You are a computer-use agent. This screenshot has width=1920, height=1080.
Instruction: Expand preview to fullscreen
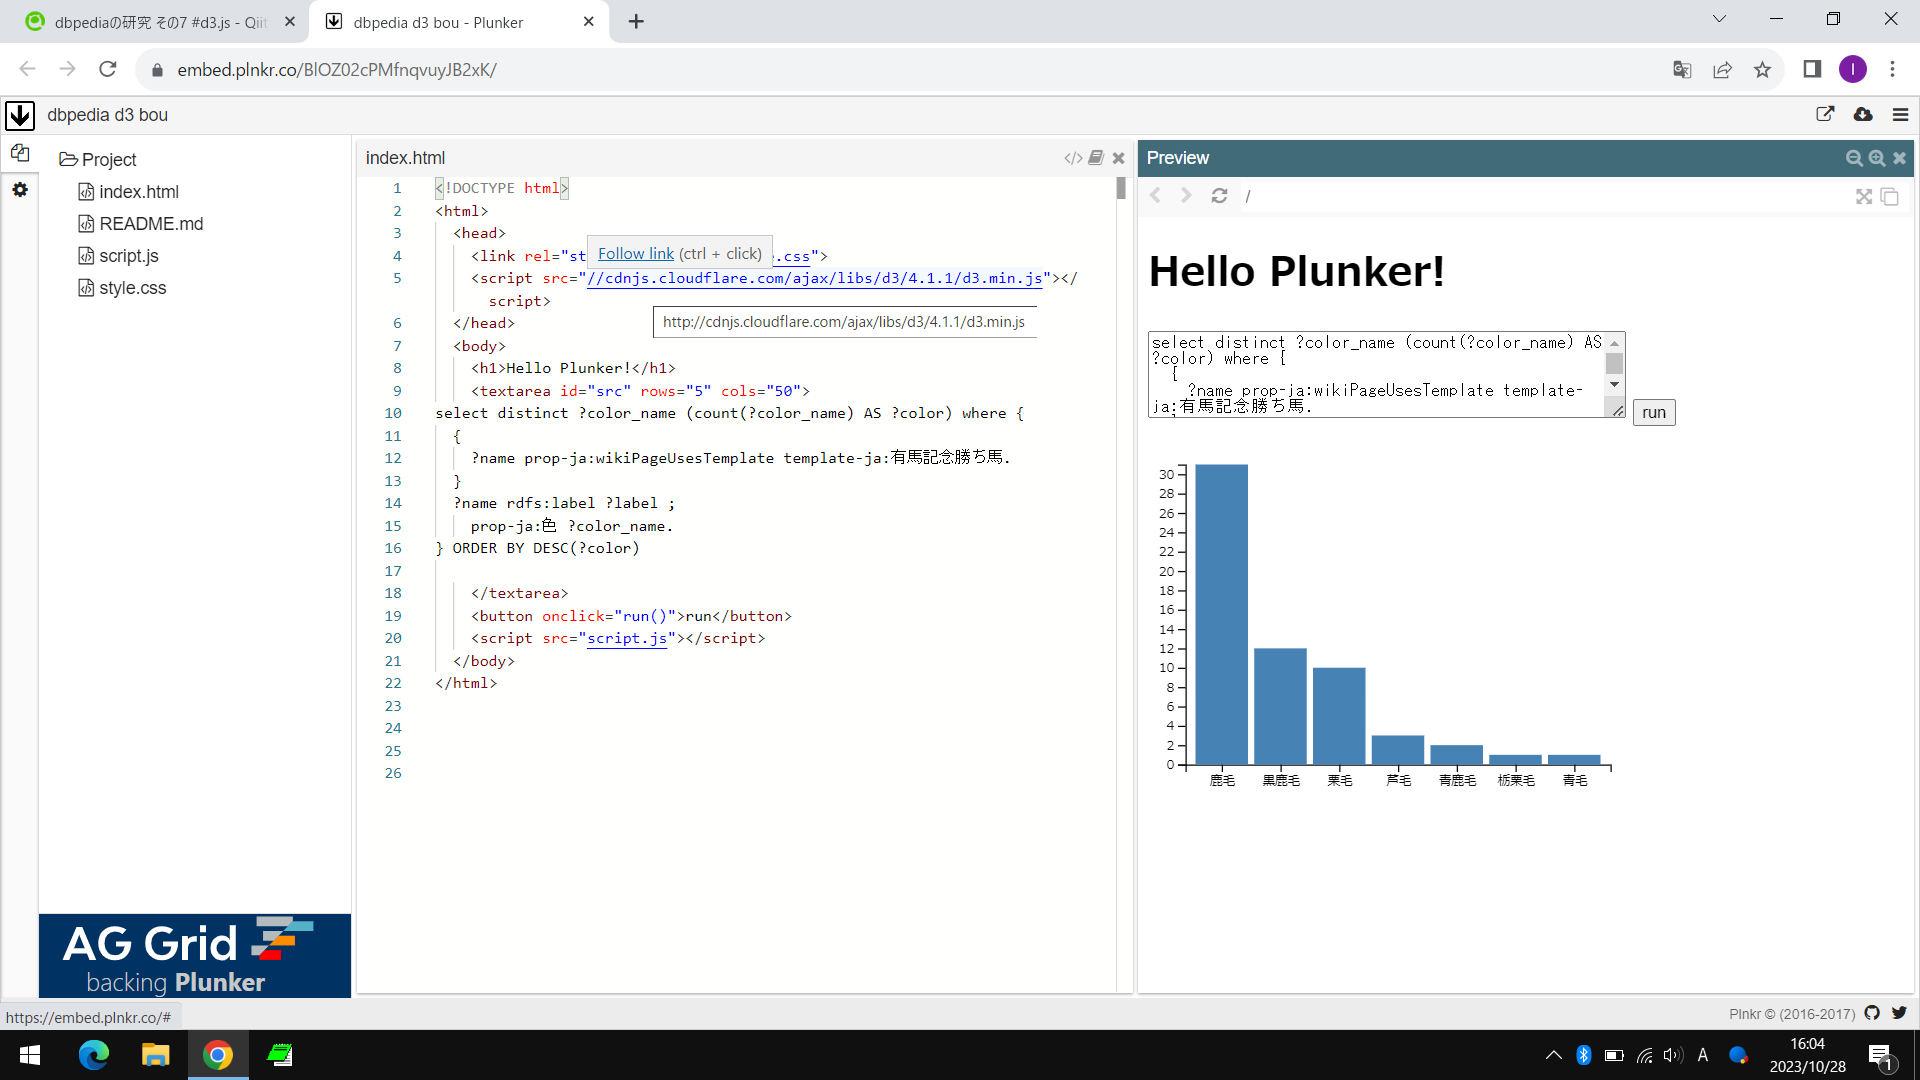(1864, 197)
